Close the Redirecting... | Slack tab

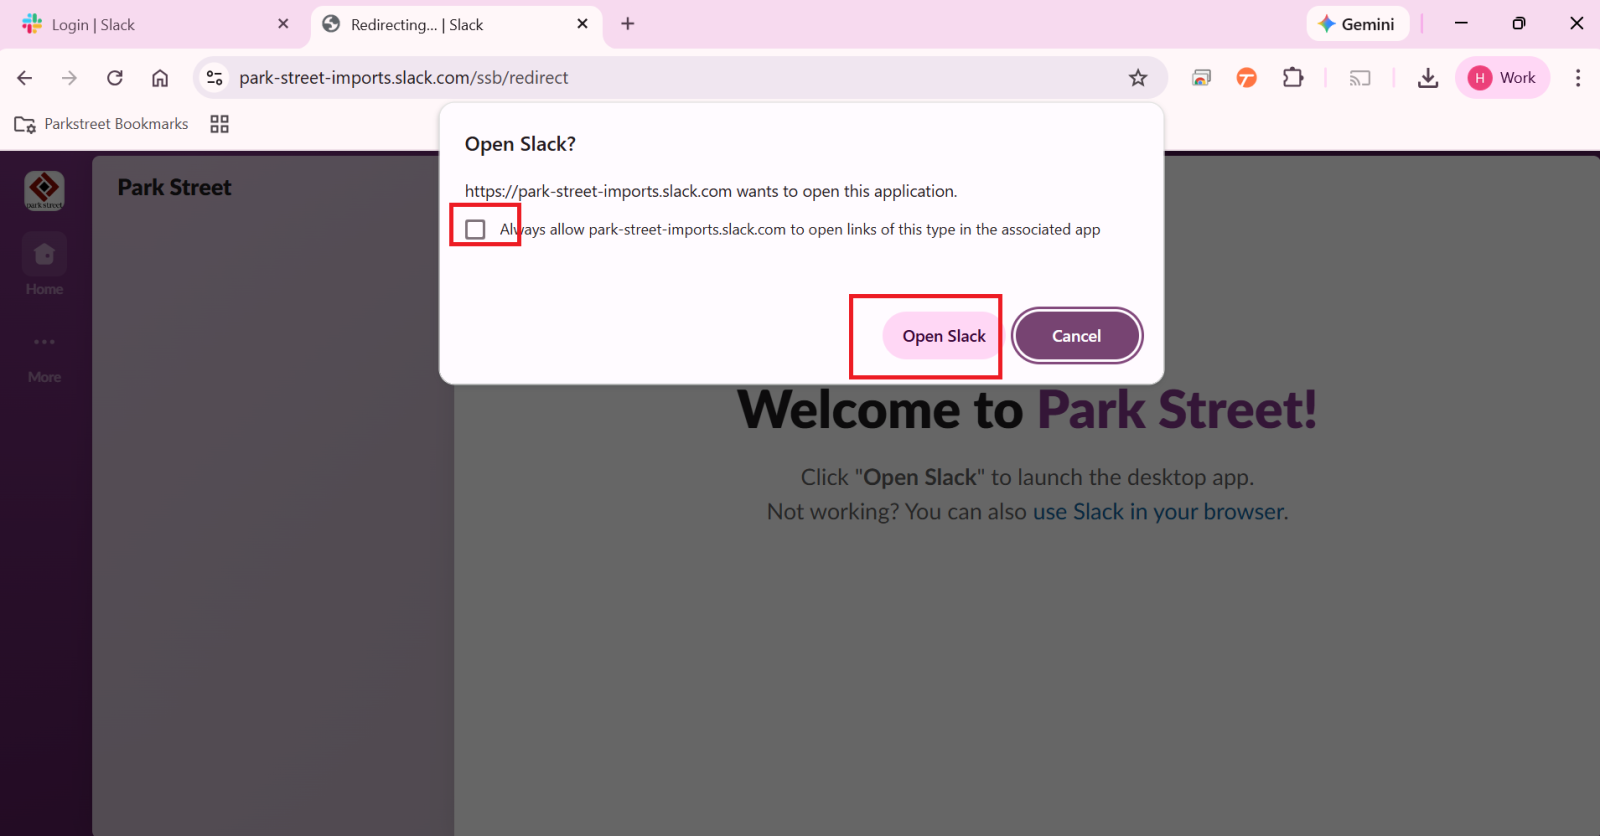tap(583, 24)
